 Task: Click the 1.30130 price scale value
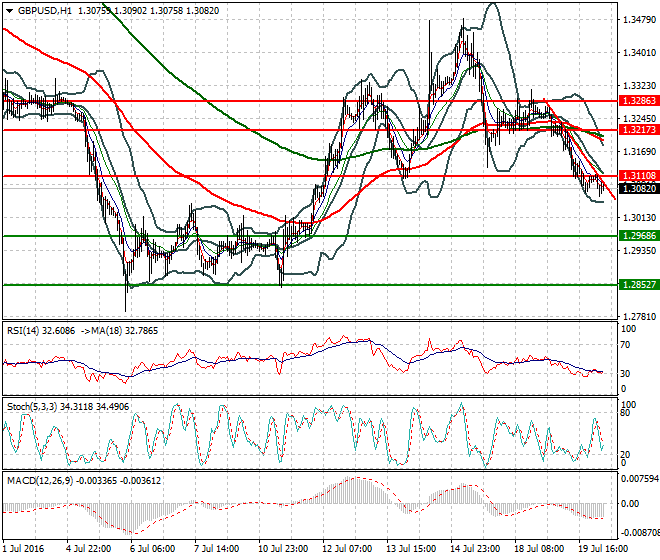click(x=639, y=218)
